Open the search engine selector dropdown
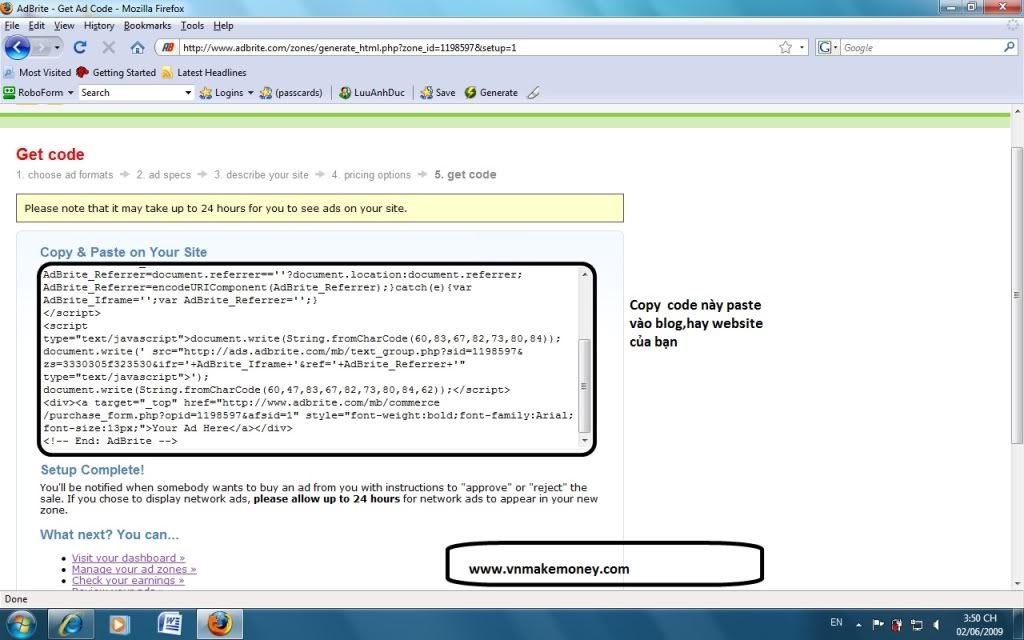Viewport: 1024px width, 640px height. pyautogui.click(x=835, y=48)
